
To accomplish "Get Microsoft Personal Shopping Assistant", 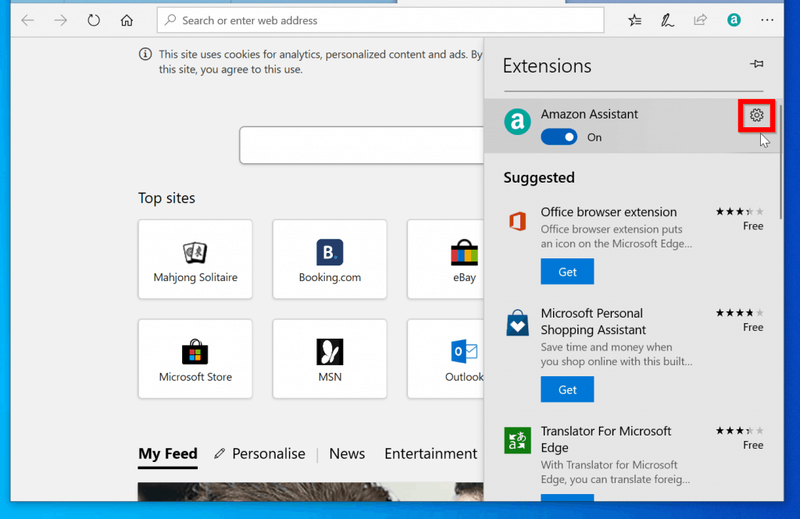I will pyautogui.click(x=567, y=389).
